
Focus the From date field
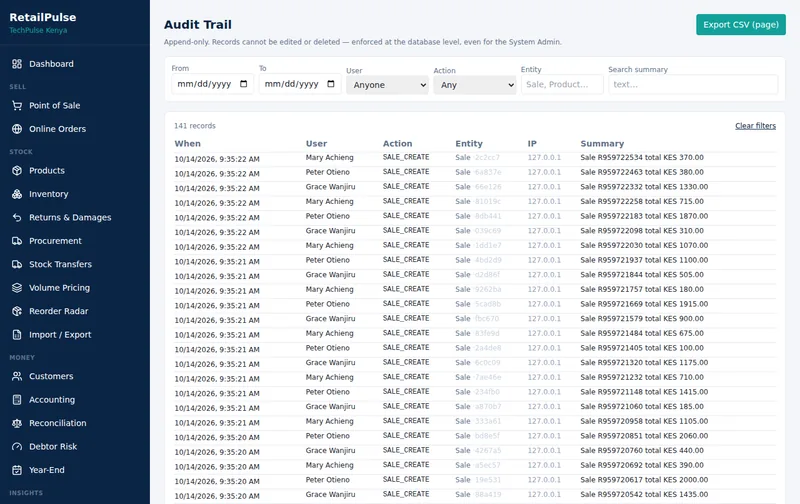(x=212, y=84)
